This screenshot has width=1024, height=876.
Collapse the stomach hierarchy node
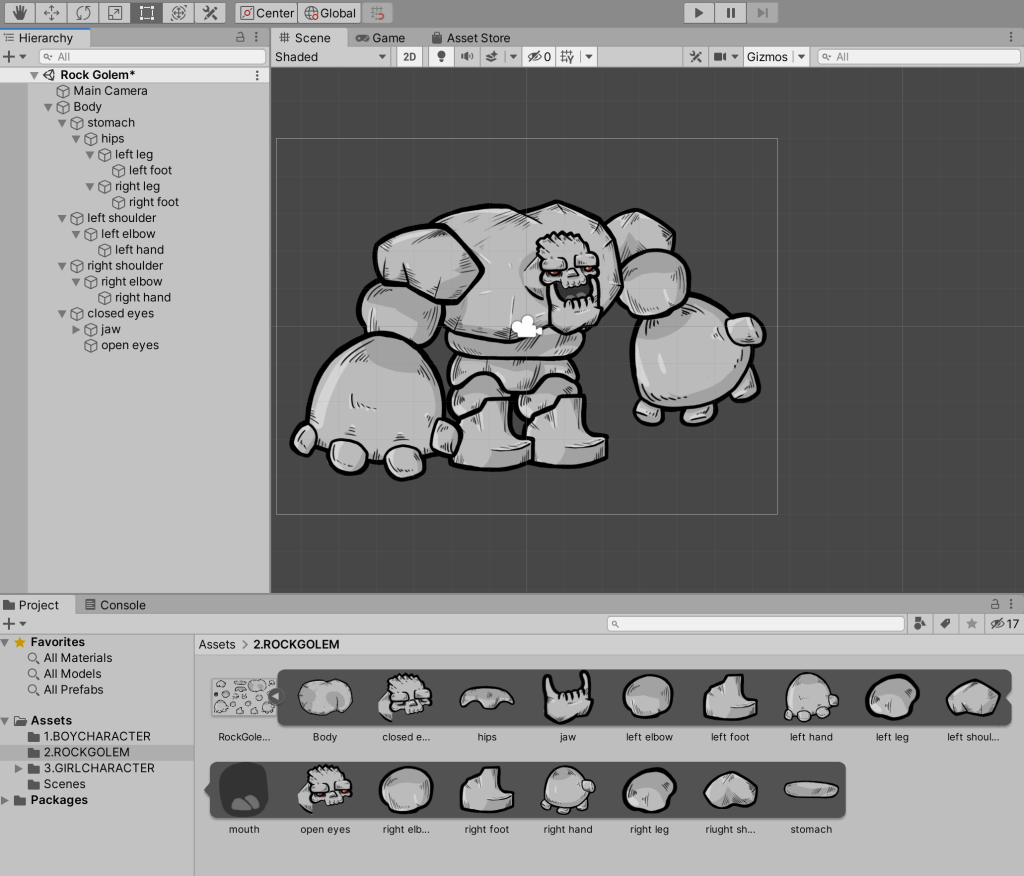coord(63,123)
